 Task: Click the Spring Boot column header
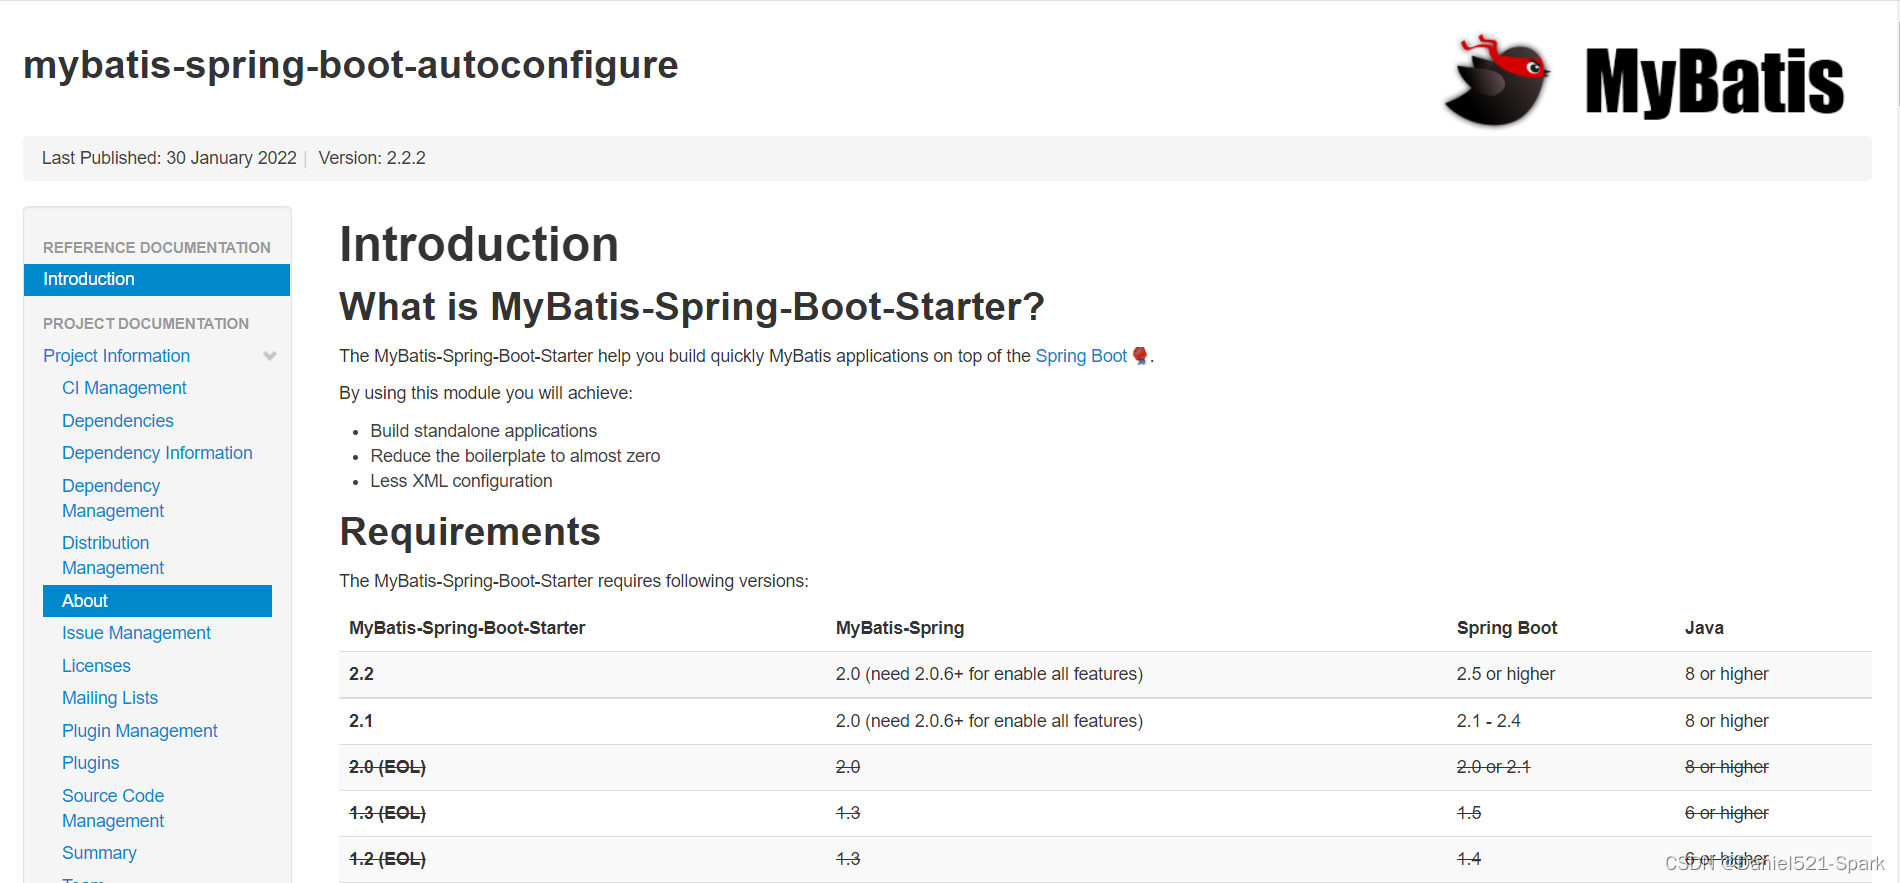1507,628
